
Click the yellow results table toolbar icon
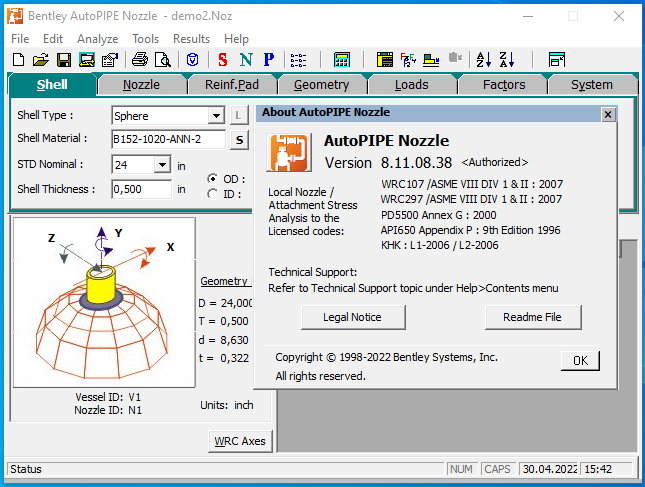click(x=385, y=60)
